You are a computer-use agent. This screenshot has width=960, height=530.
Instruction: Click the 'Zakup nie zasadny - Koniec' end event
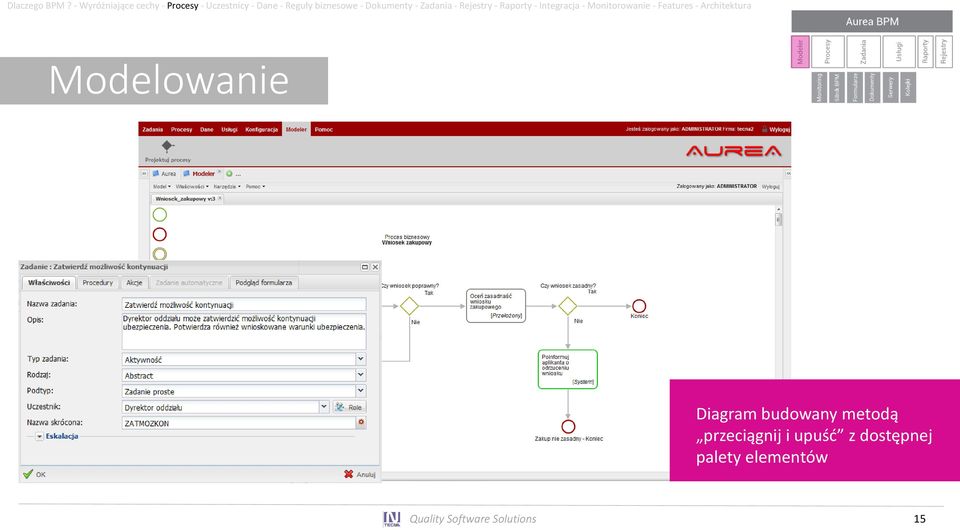tap(568, 427)
